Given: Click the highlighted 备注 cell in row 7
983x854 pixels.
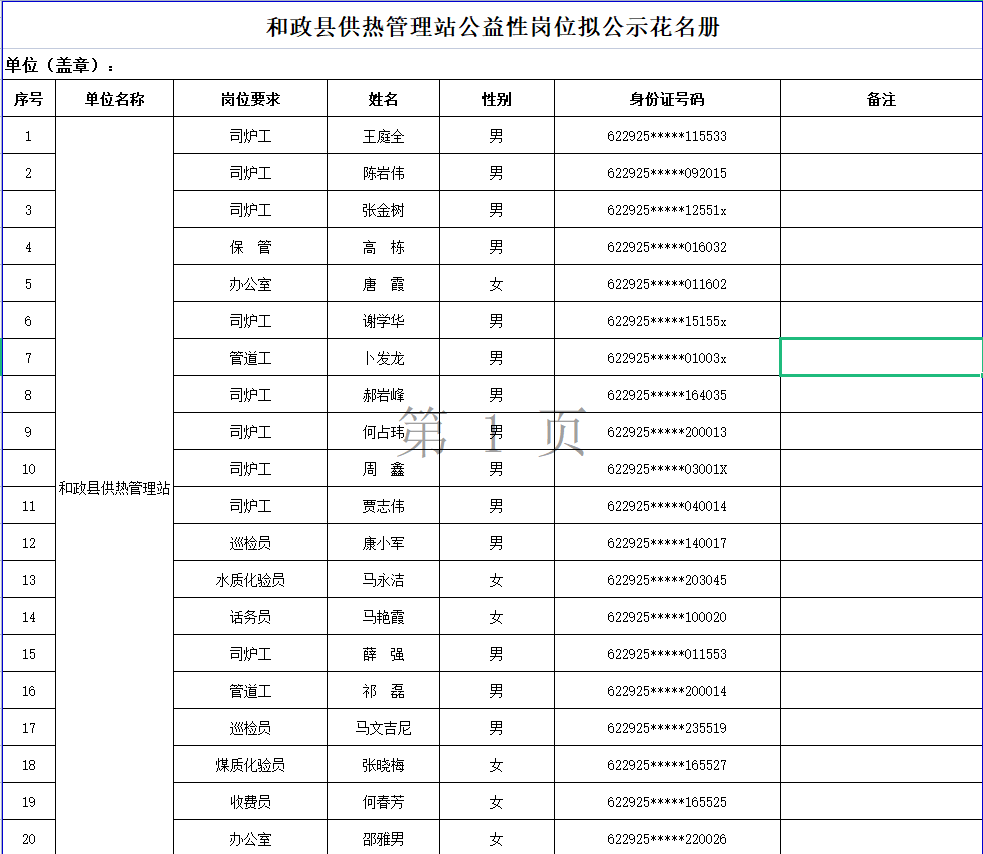Looking at the screenshot, I should [881, 357].
